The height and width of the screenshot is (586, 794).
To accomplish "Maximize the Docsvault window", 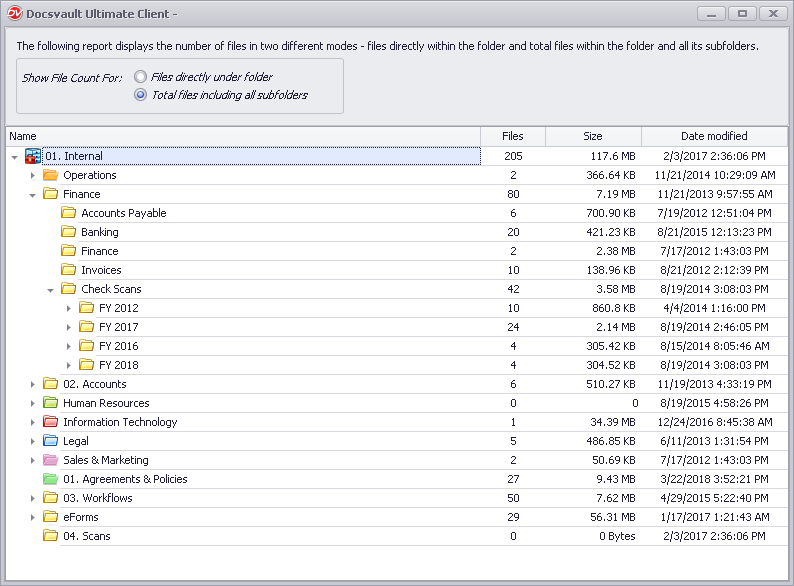I will (741, 13).
